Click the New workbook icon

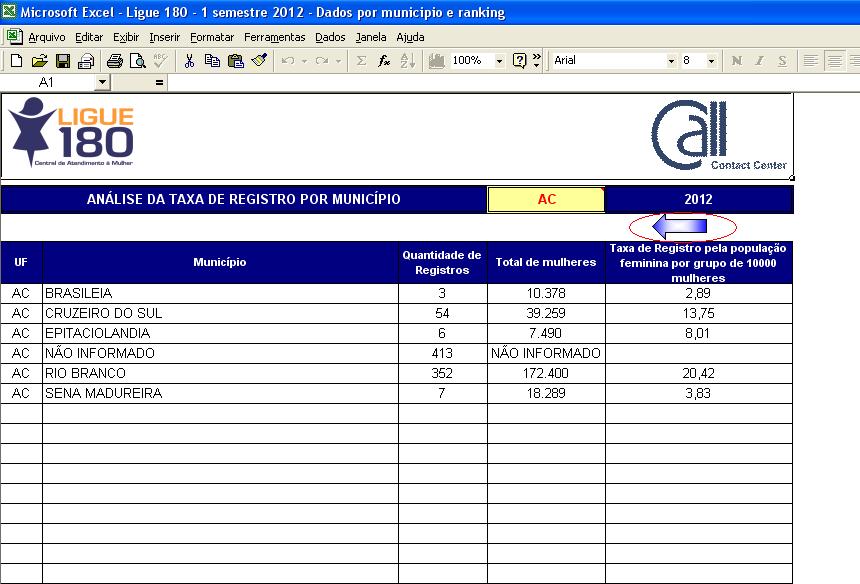pos(16,61)
